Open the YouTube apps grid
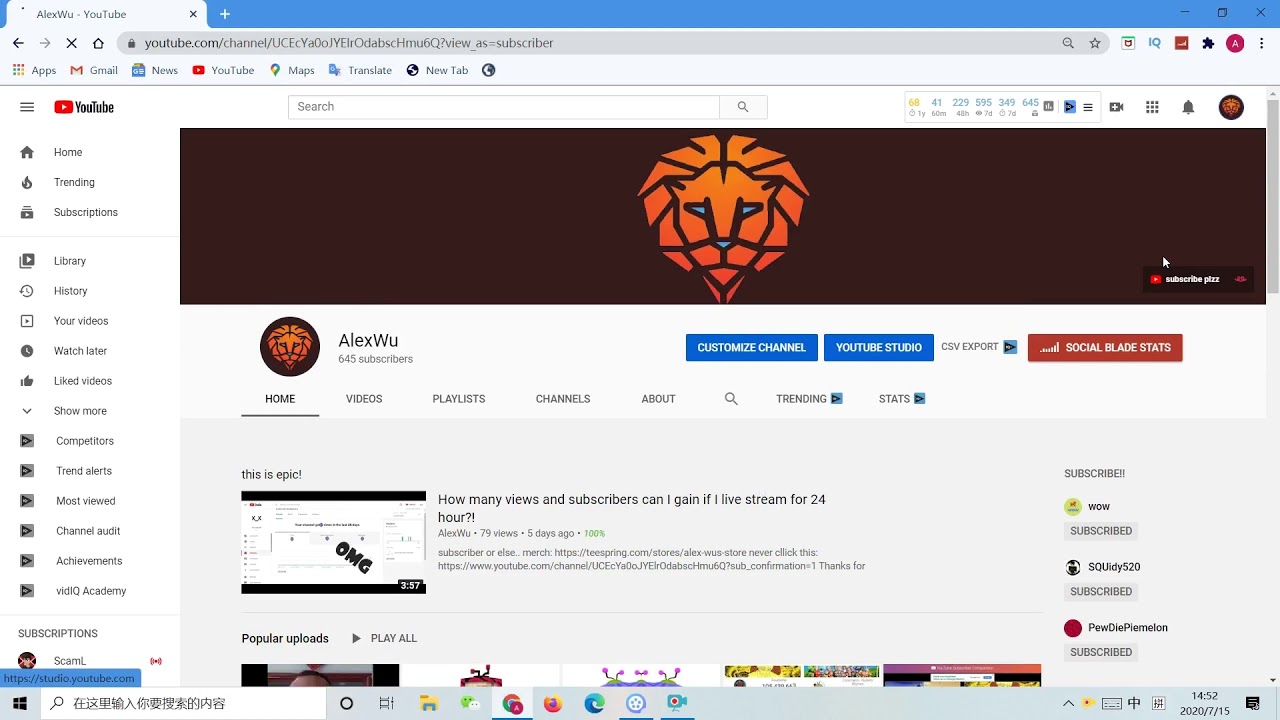This screenshot has height=720, width=1280. pos(1152,107)
